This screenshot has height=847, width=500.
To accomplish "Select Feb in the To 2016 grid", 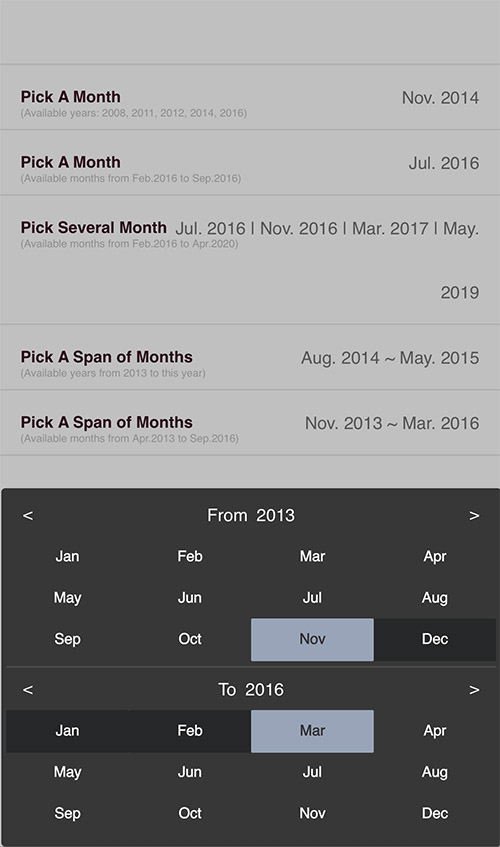I will coord(190,731).
